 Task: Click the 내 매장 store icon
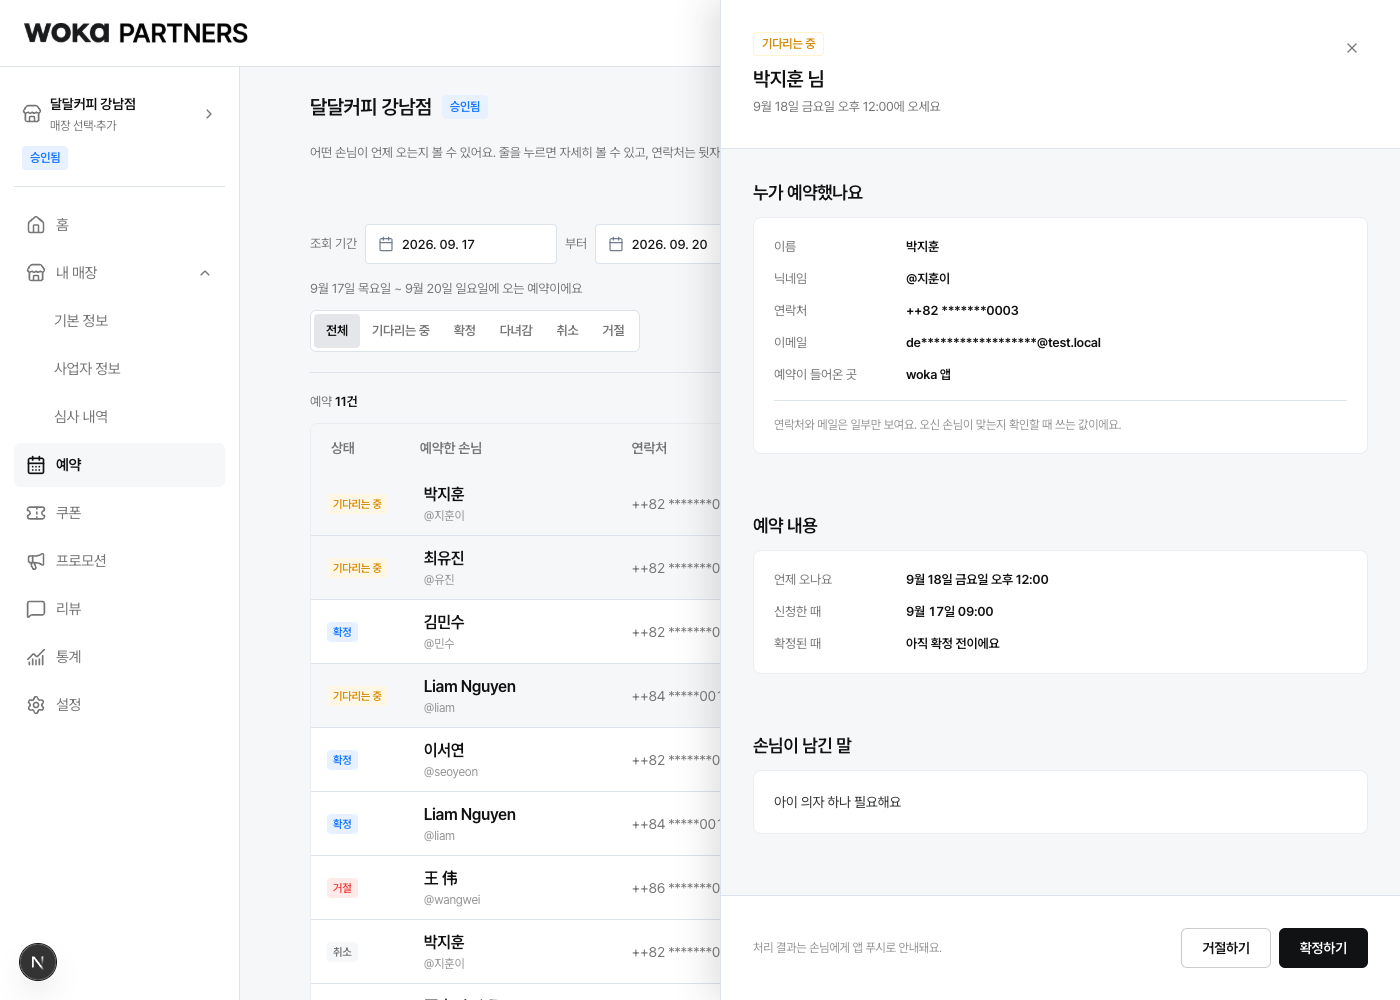coord(36,273)
